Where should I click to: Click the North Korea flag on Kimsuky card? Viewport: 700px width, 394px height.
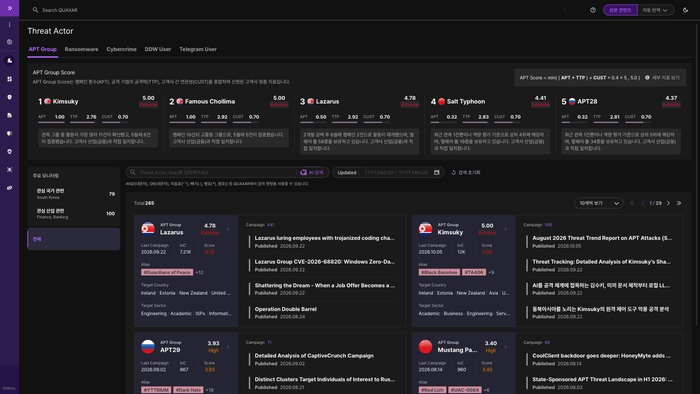pyautogui.click(x=425, y=228)
